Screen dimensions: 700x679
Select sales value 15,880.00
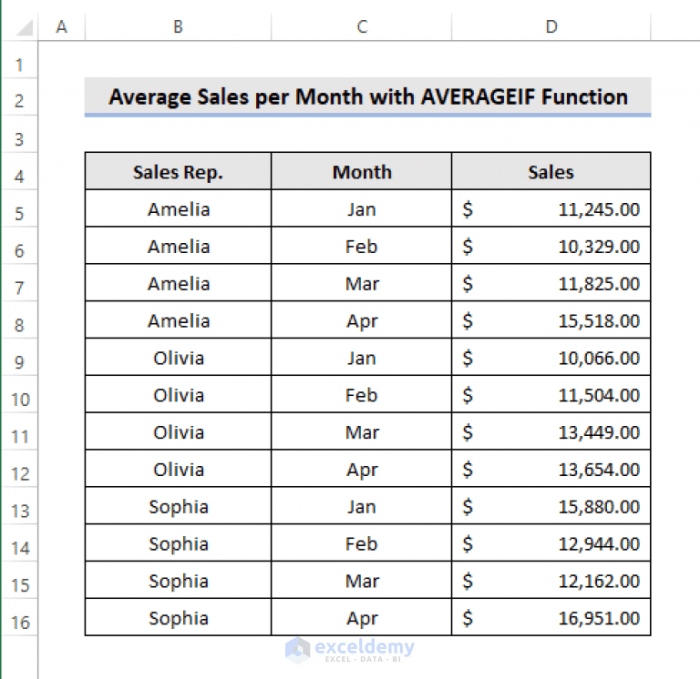click(x=551, y=506)
